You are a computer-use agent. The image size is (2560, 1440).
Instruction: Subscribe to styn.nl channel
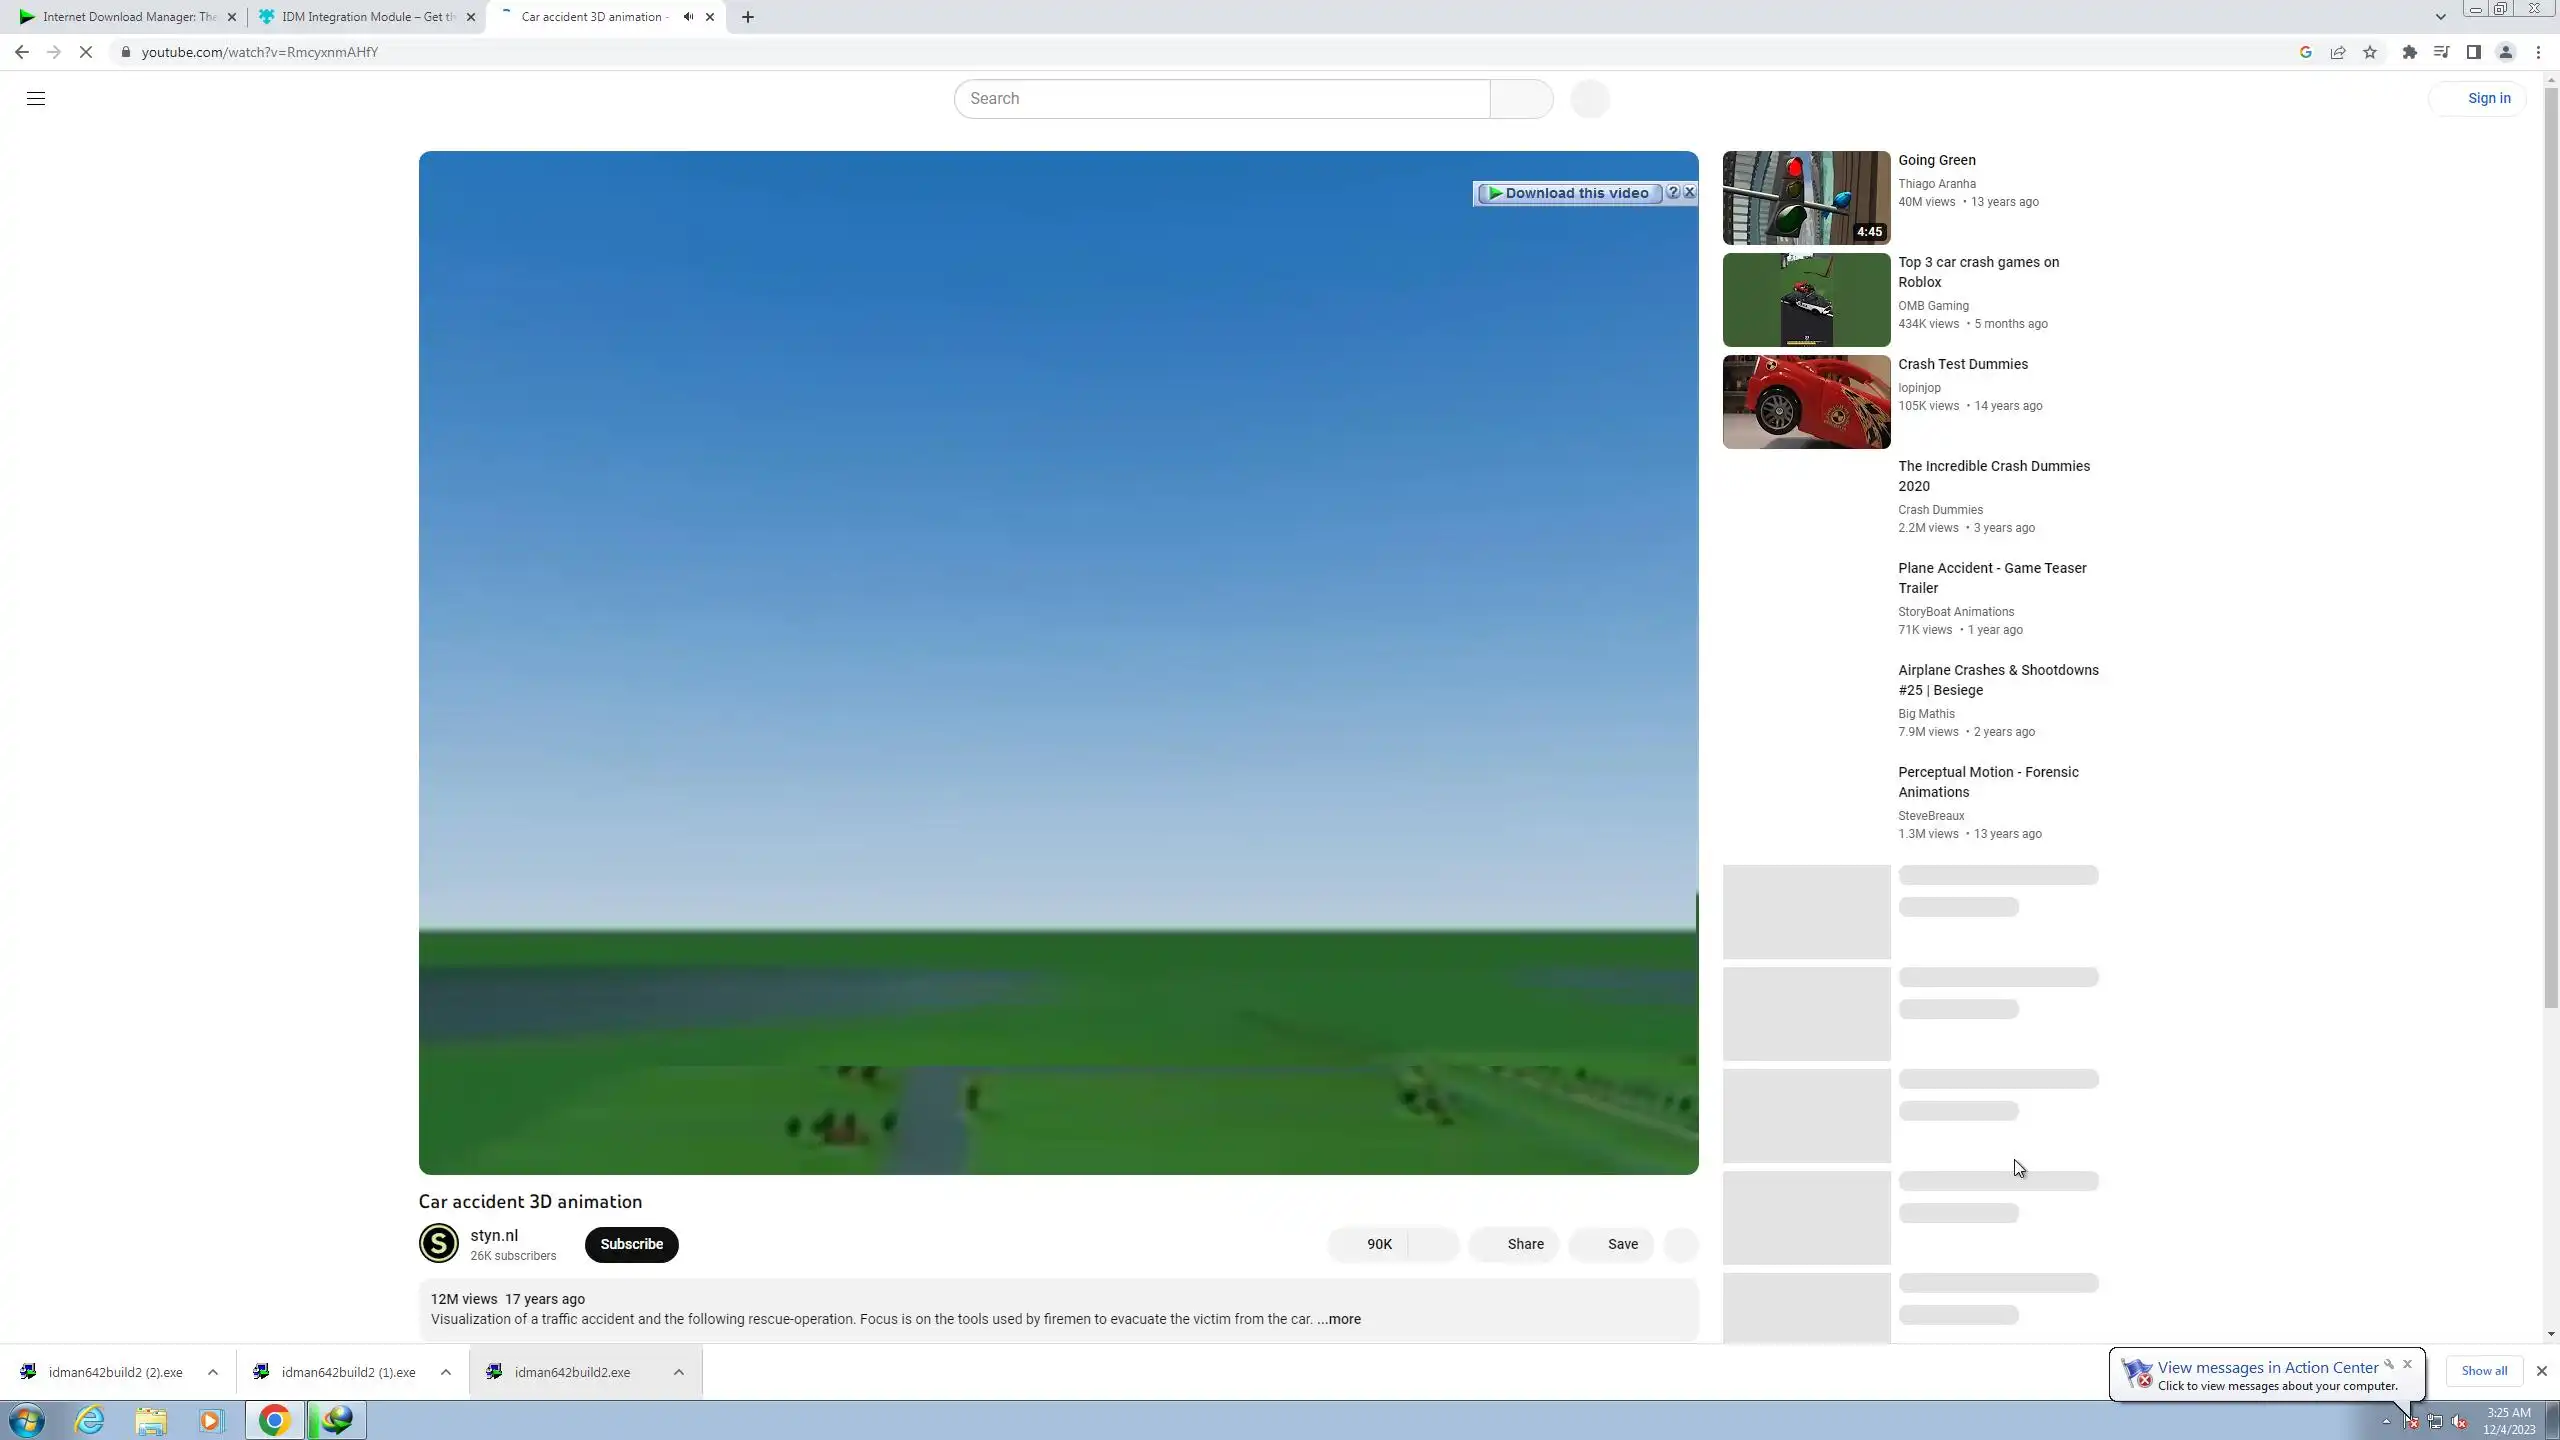631,1244
